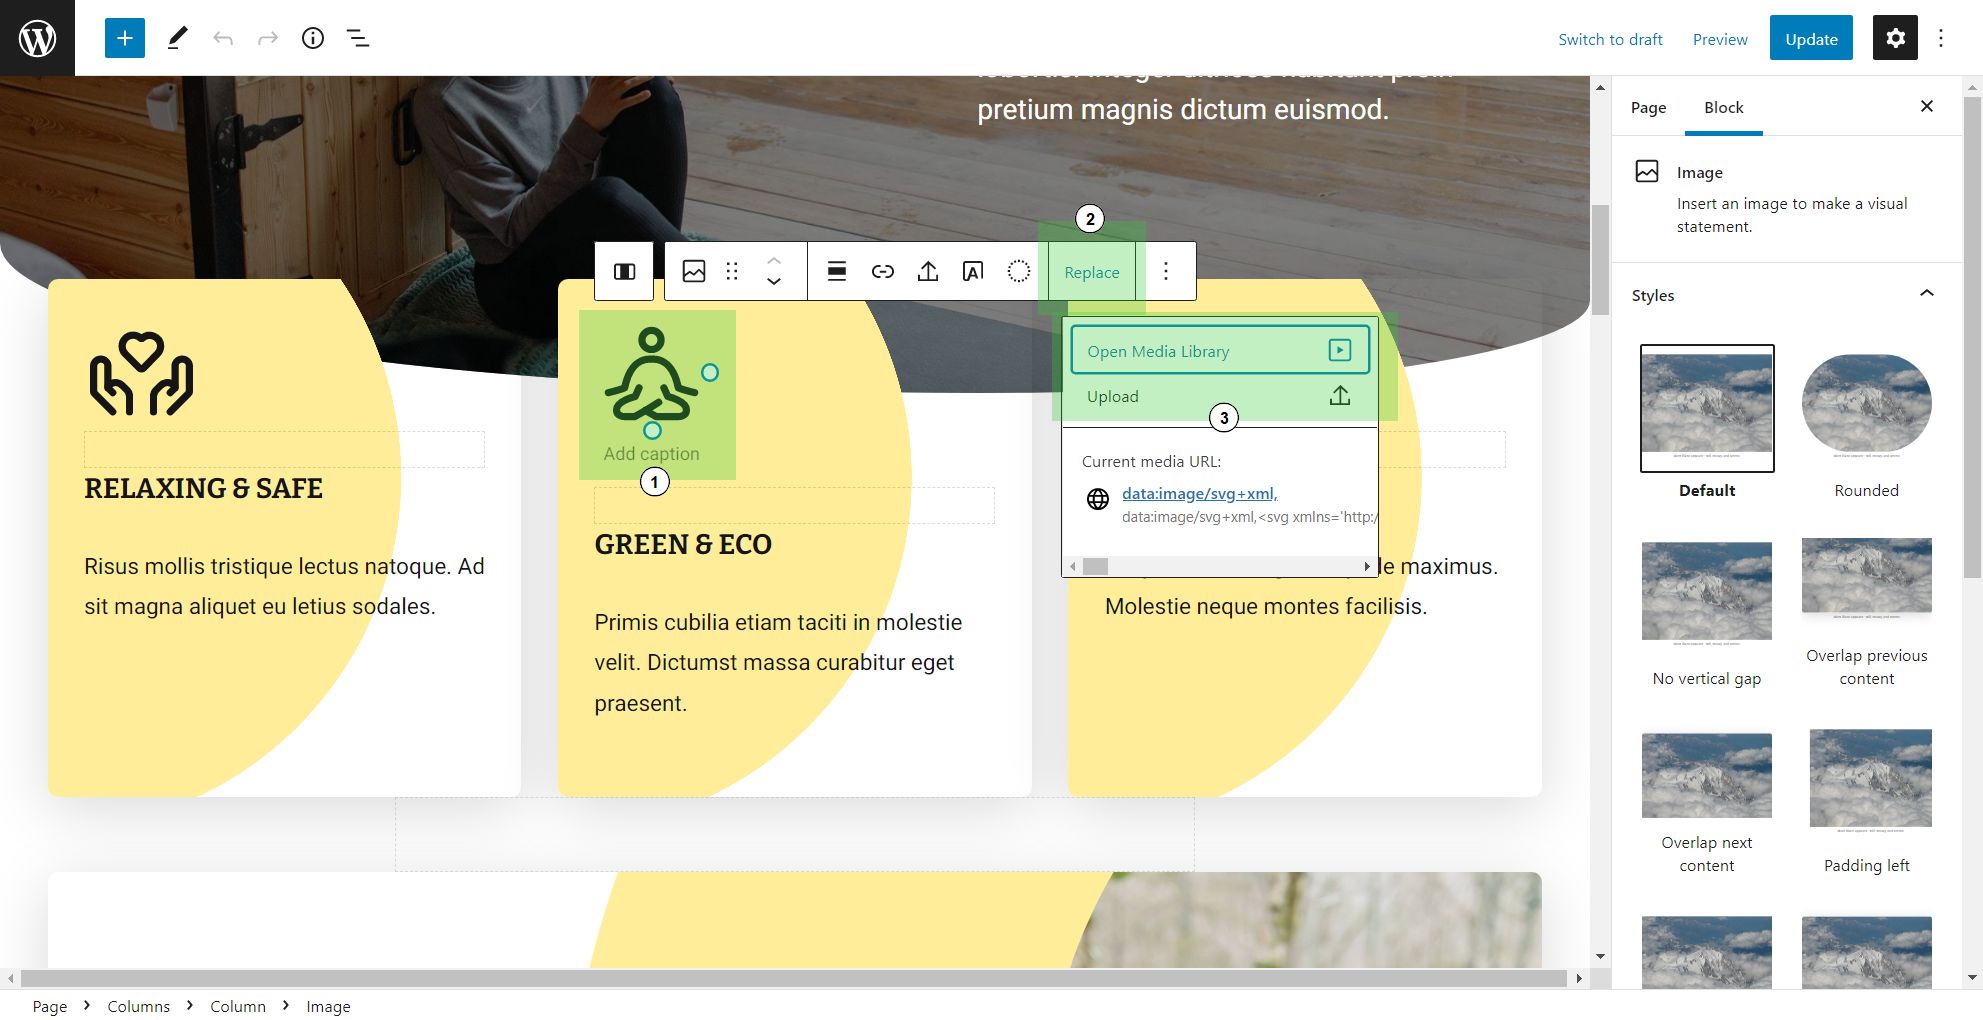Collapse the Styles panel section
The image size is (1983, 1020).
point(1926,294)
